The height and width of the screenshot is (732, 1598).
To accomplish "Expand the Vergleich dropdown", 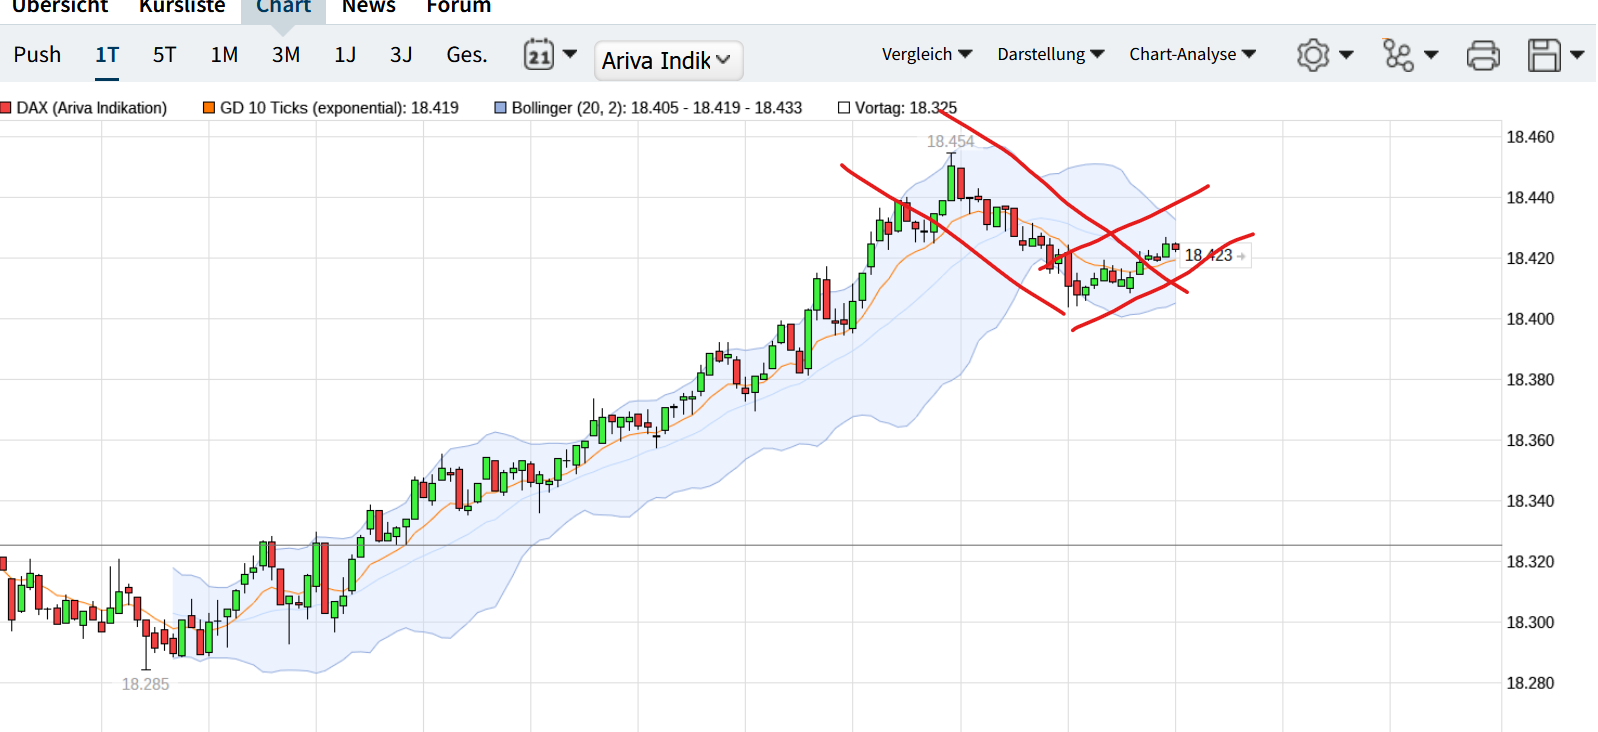I will click(926, 54).
